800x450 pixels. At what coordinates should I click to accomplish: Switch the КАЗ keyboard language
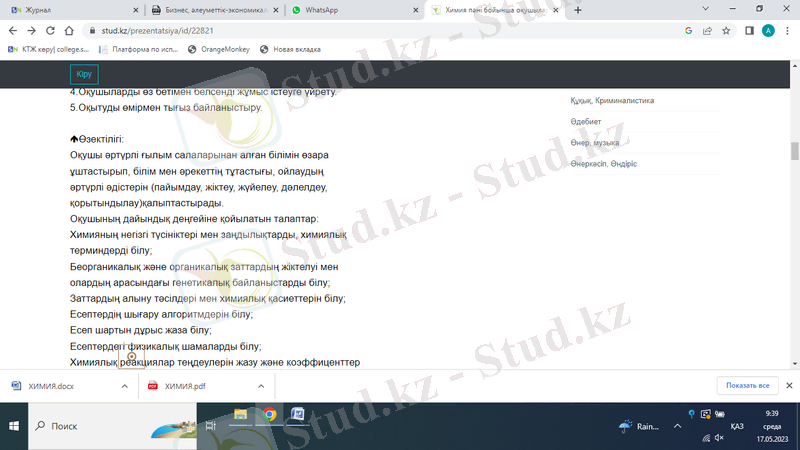click(737, 426)
